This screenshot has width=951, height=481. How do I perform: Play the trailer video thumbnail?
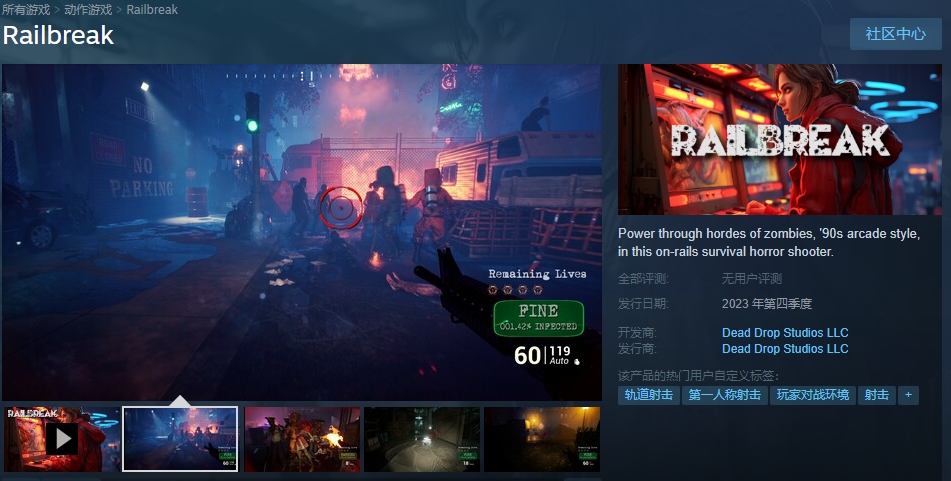(61, 439)
